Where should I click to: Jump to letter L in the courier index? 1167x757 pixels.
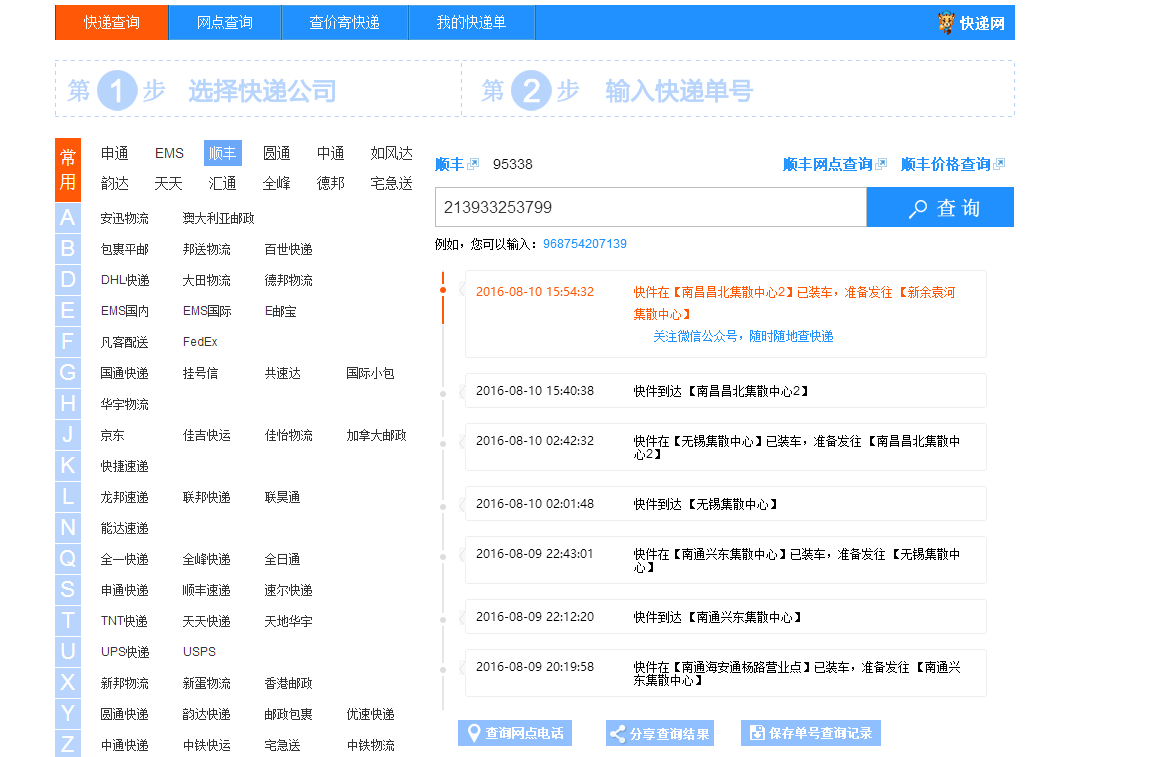(68, 496)
